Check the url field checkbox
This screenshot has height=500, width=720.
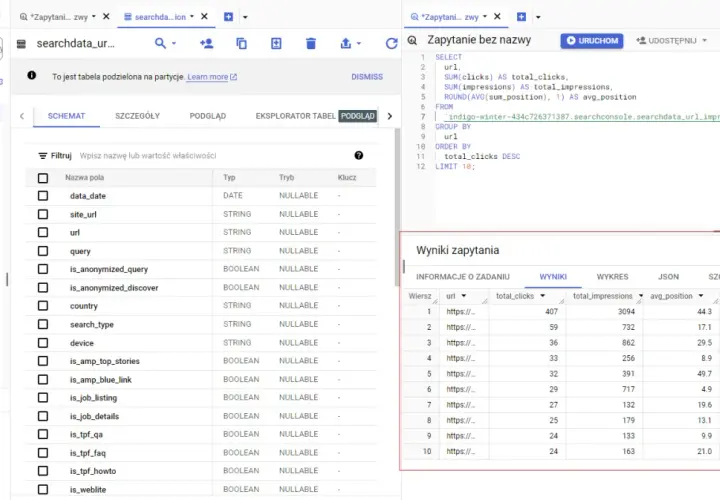(x=43, y=232)
